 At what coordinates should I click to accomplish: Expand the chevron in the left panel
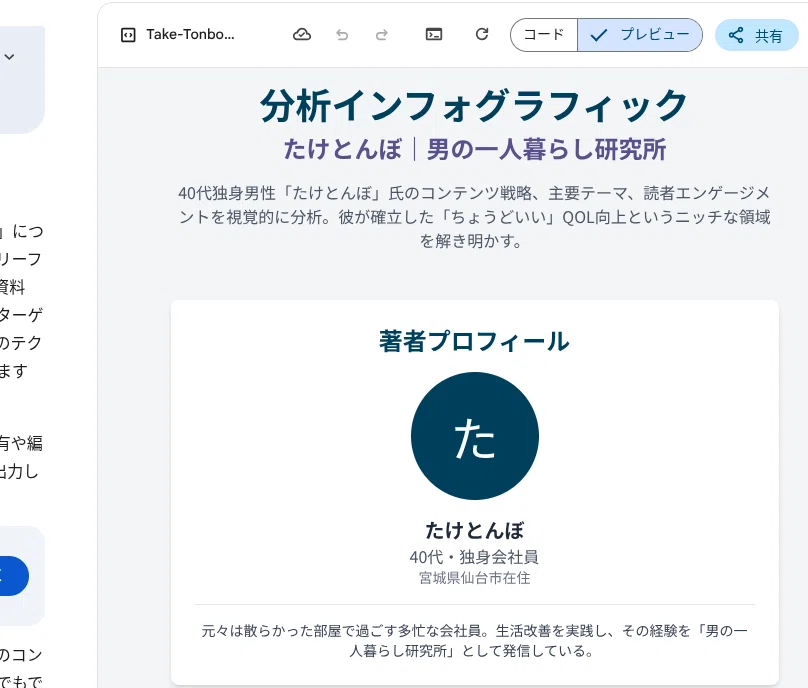tap(9, 57)
